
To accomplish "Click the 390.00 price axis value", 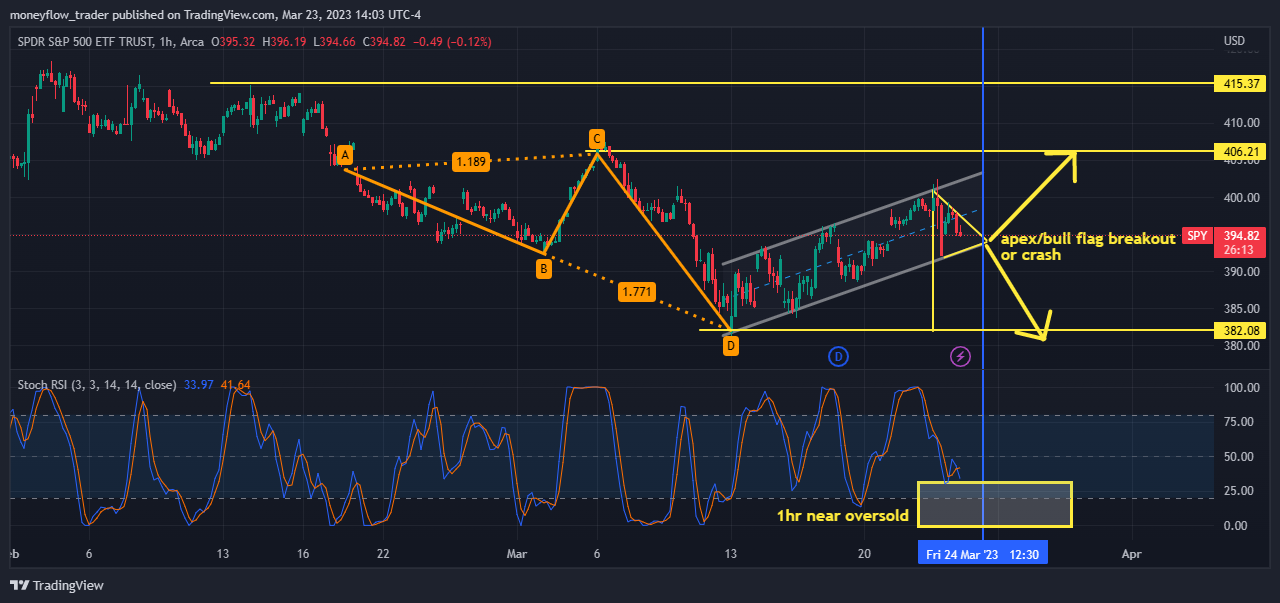I will [x=1241, y=272].
